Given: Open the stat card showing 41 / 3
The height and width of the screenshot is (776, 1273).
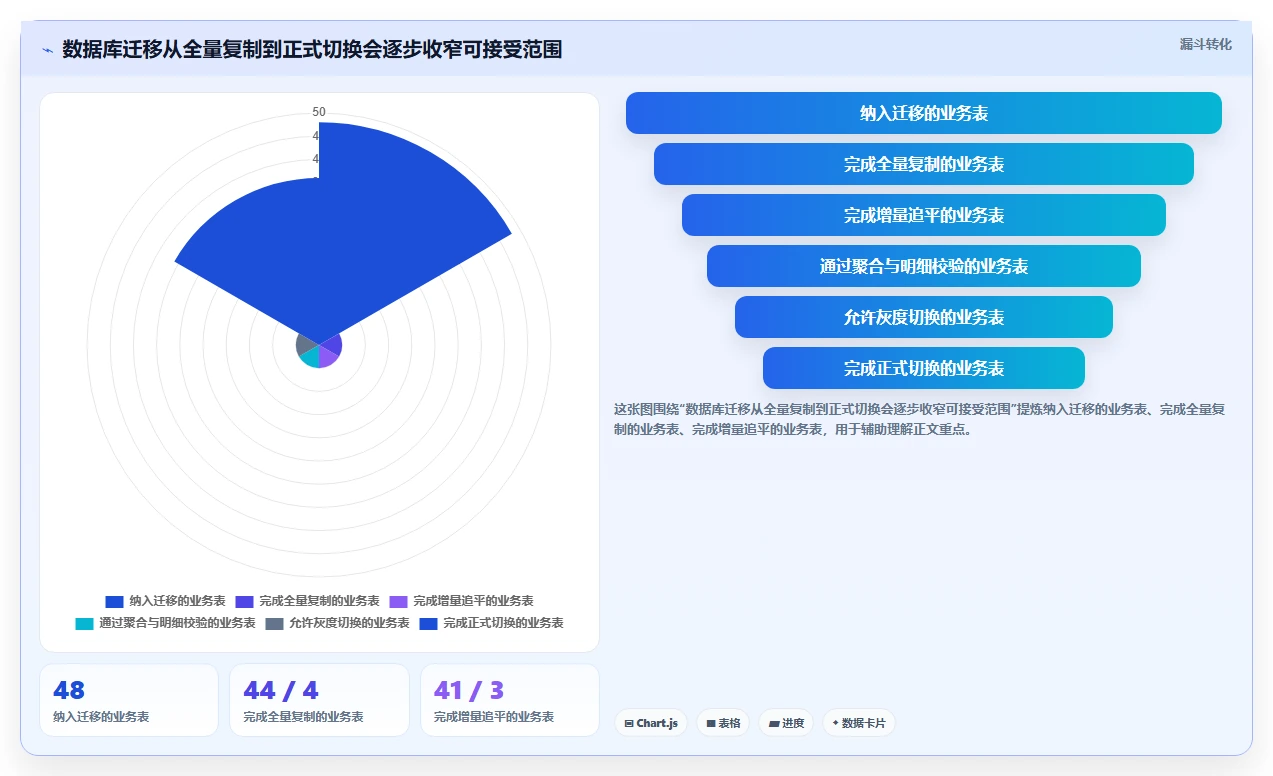Looking at the screenshot, I should [x=510, y=700].
